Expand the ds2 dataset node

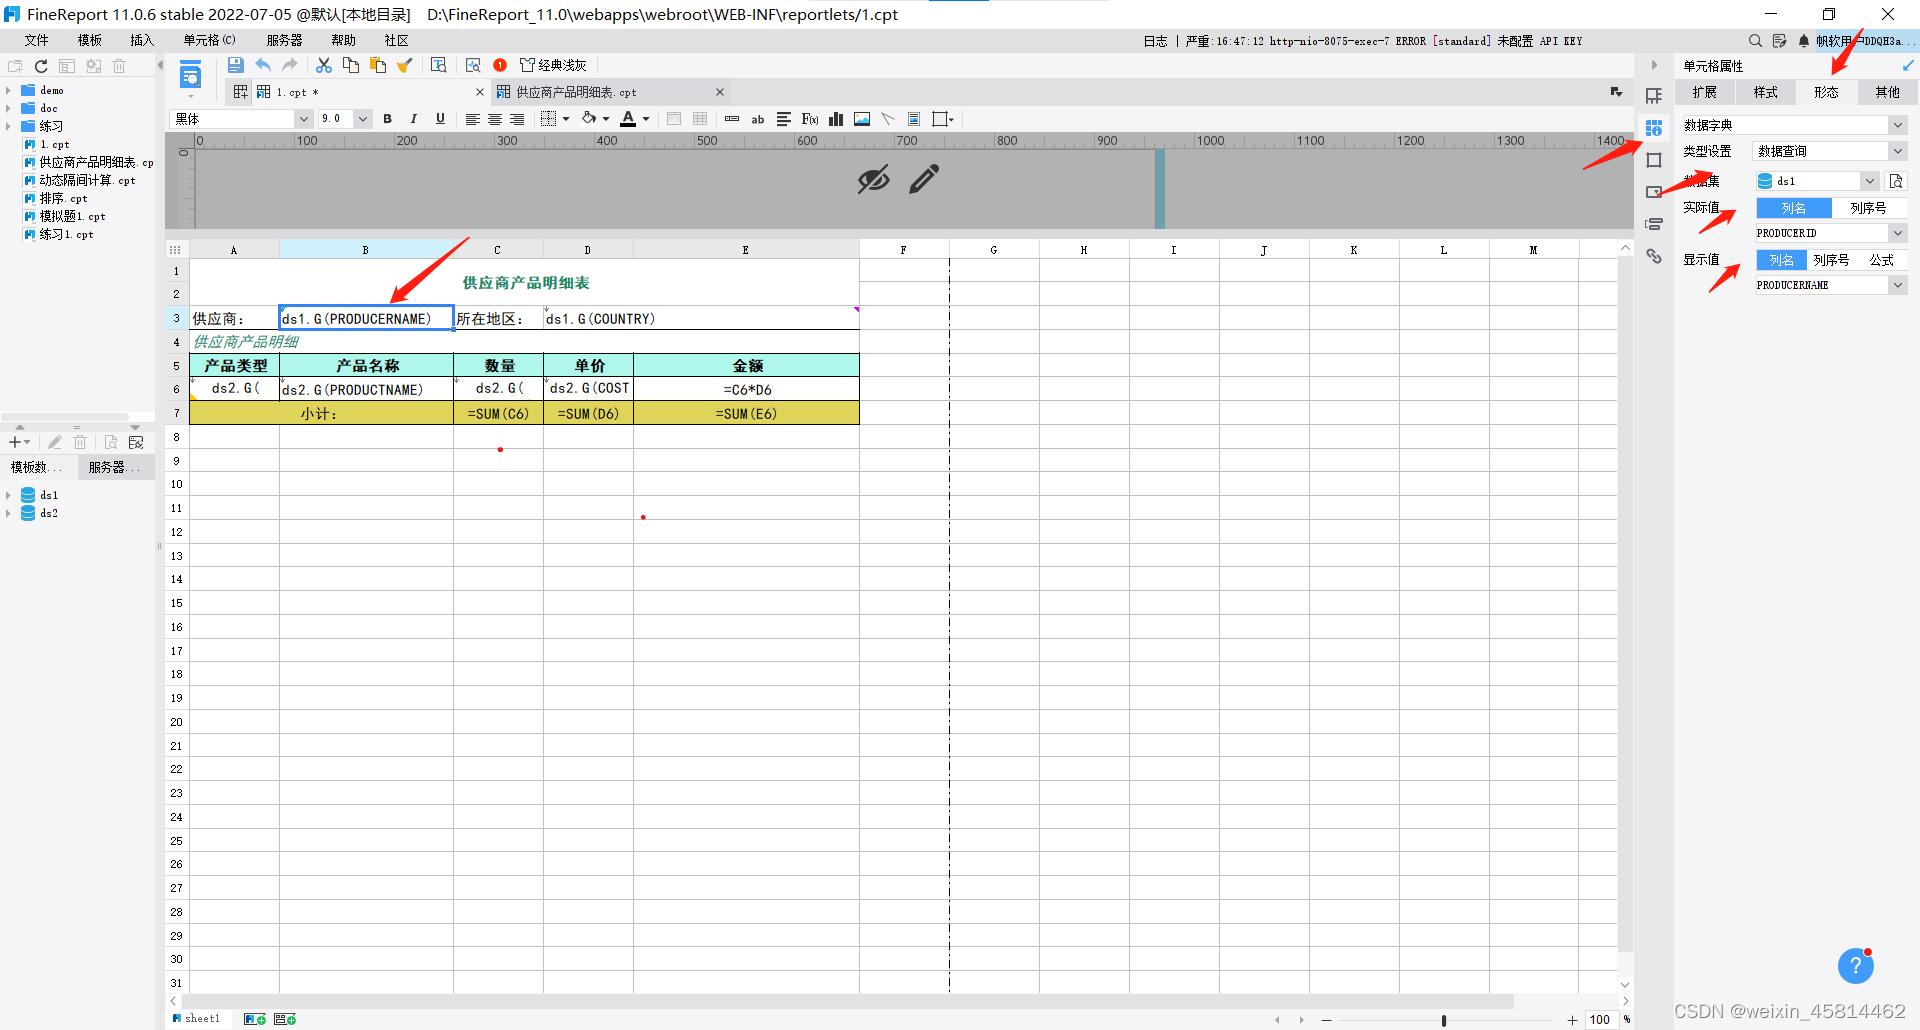tap(8, 513)
